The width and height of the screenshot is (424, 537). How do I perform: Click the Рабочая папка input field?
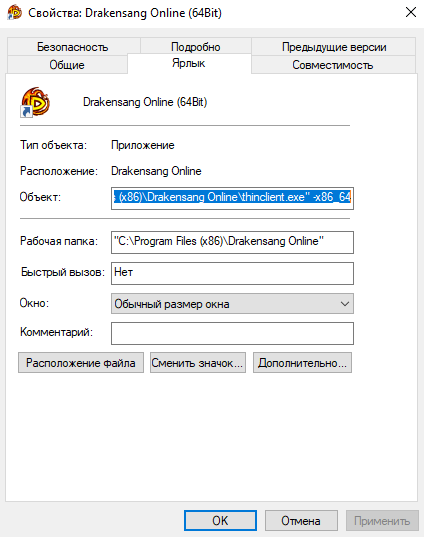[232, 242]
